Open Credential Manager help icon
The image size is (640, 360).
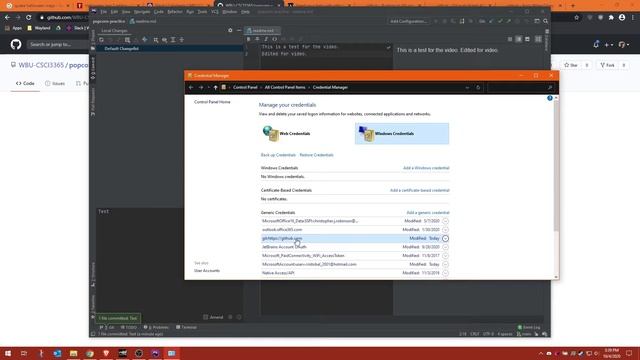(550, 98)
